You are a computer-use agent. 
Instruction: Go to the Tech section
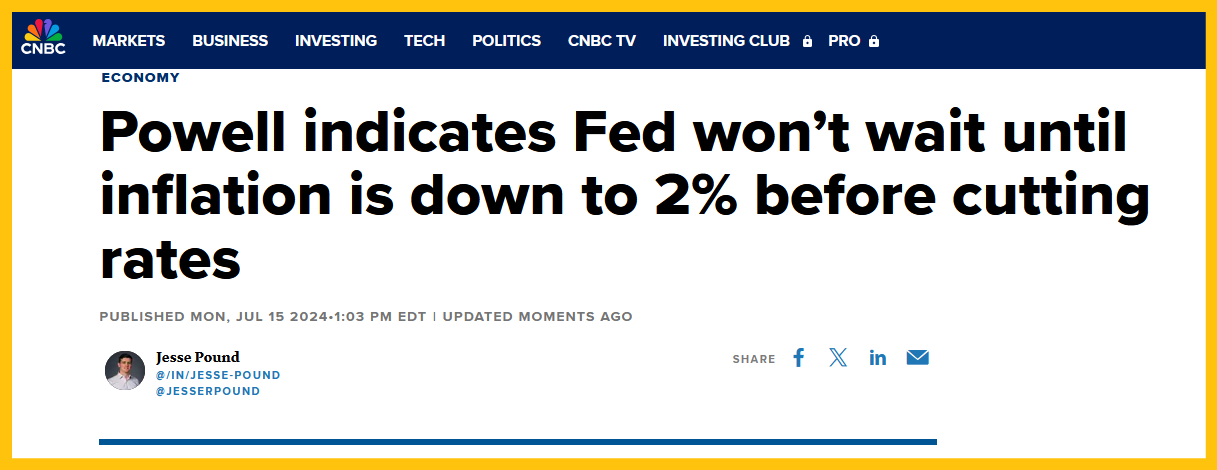coord(424,41)
